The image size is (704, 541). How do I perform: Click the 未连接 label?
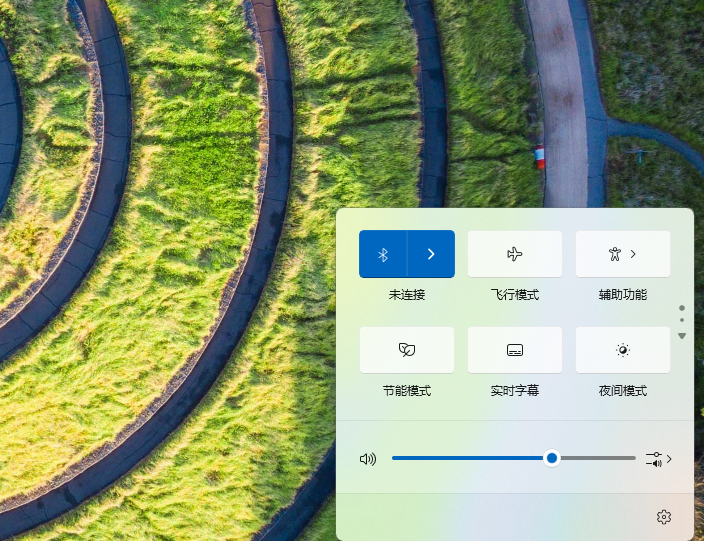click(407, 295)
